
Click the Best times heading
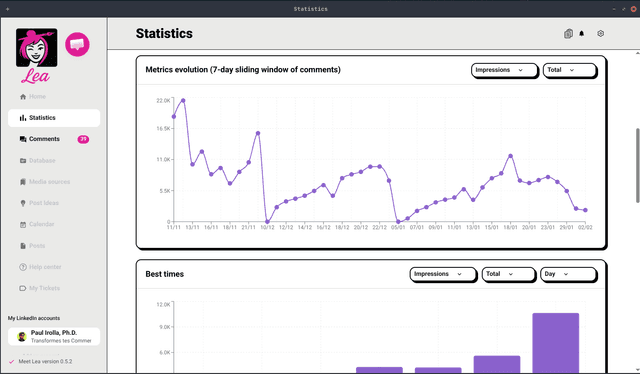pos(164,274)
